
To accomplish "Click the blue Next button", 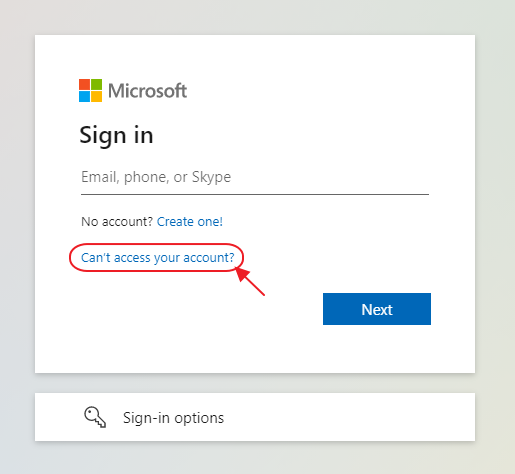I will click(x=377, y=309).
